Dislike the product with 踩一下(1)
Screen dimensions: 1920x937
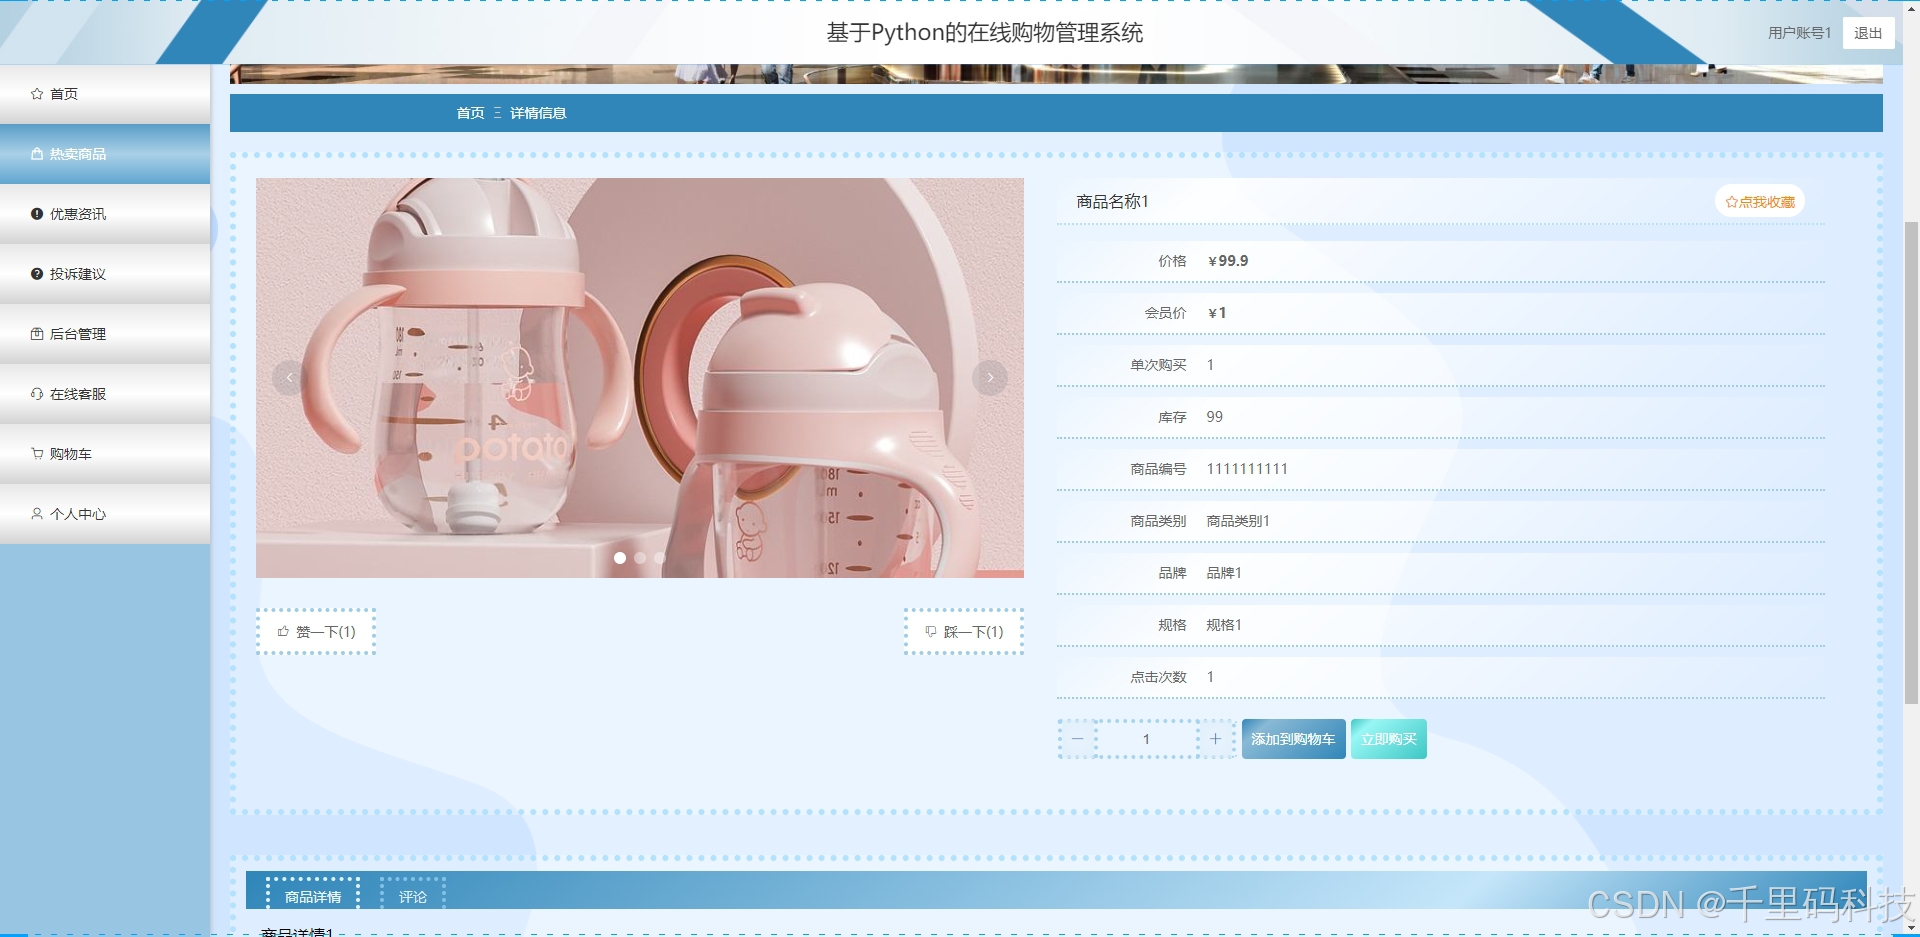click(x=964, y=632)
